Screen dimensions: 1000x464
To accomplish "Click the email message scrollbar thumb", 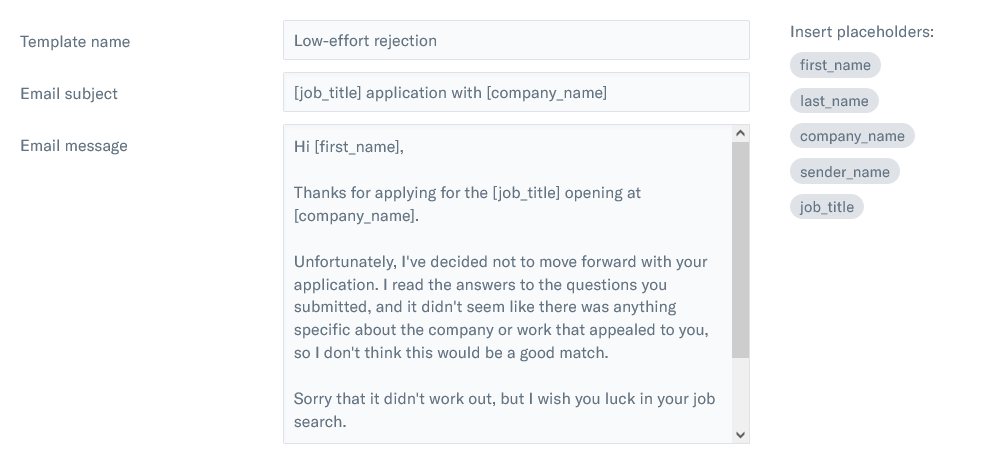I will (x=740, y=250).
